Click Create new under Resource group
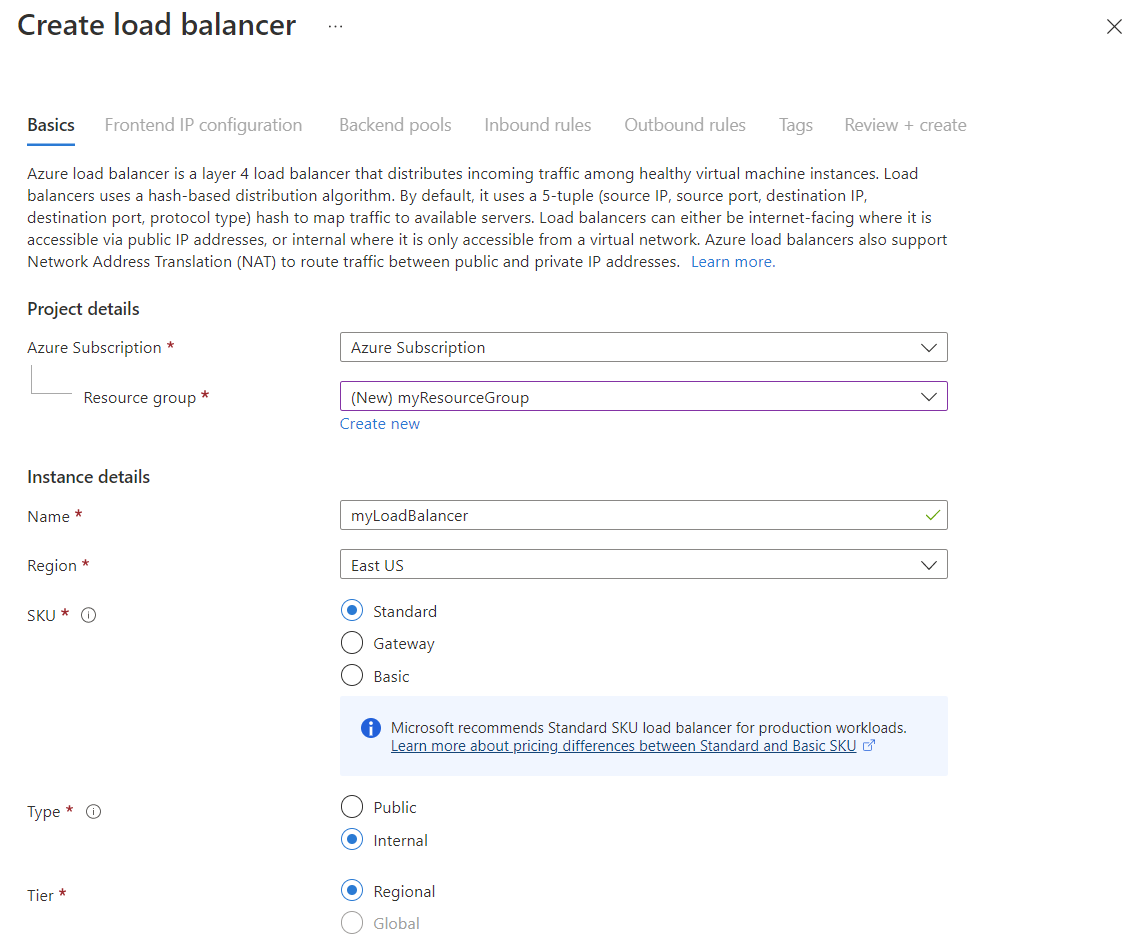1146x940 pixels. (379, 423)
